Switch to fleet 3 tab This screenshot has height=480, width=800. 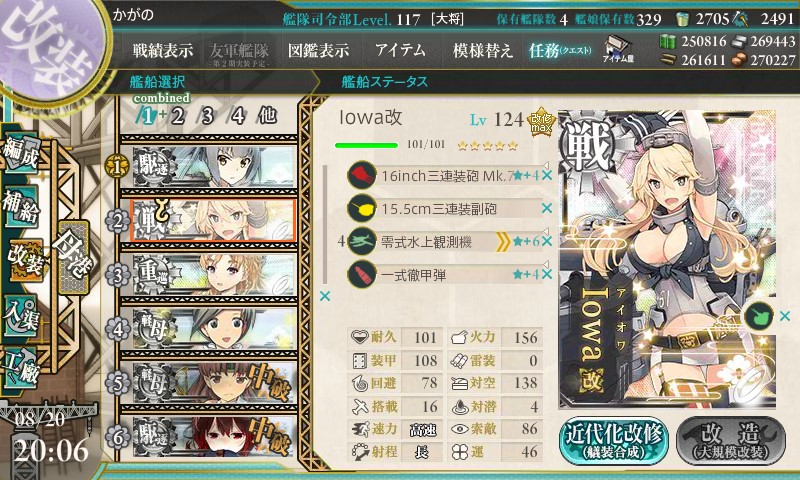207,116
